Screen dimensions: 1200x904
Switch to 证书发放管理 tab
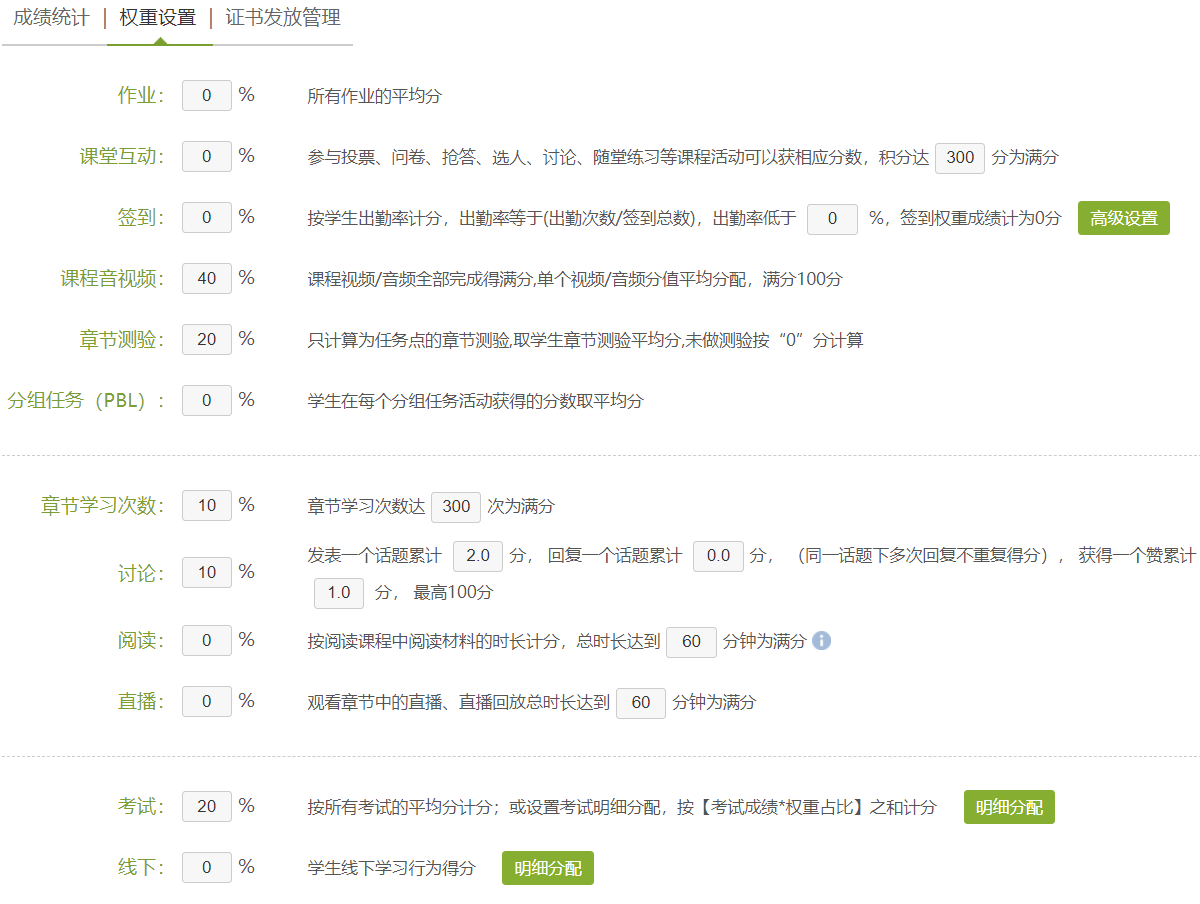283,18
